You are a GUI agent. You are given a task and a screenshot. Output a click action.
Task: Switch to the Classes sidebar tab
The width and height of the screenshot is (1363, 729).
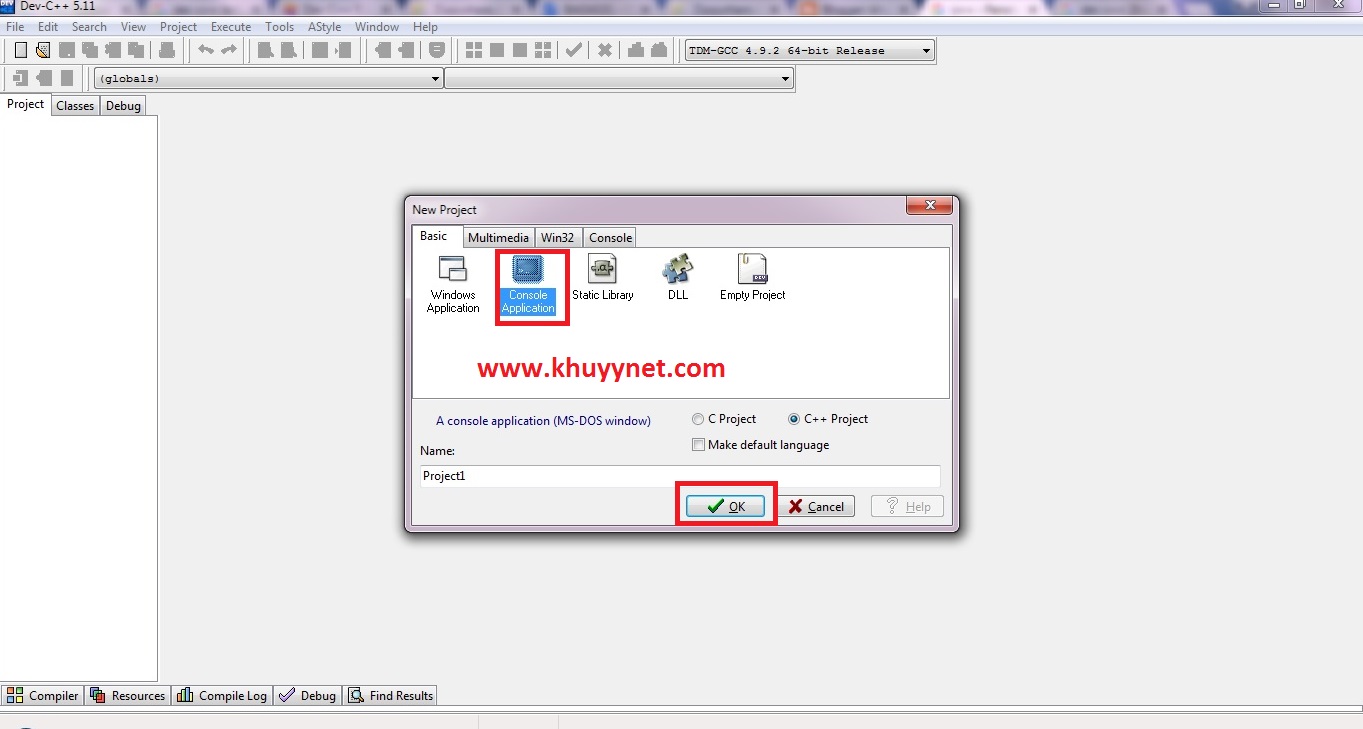coord(75,106)
